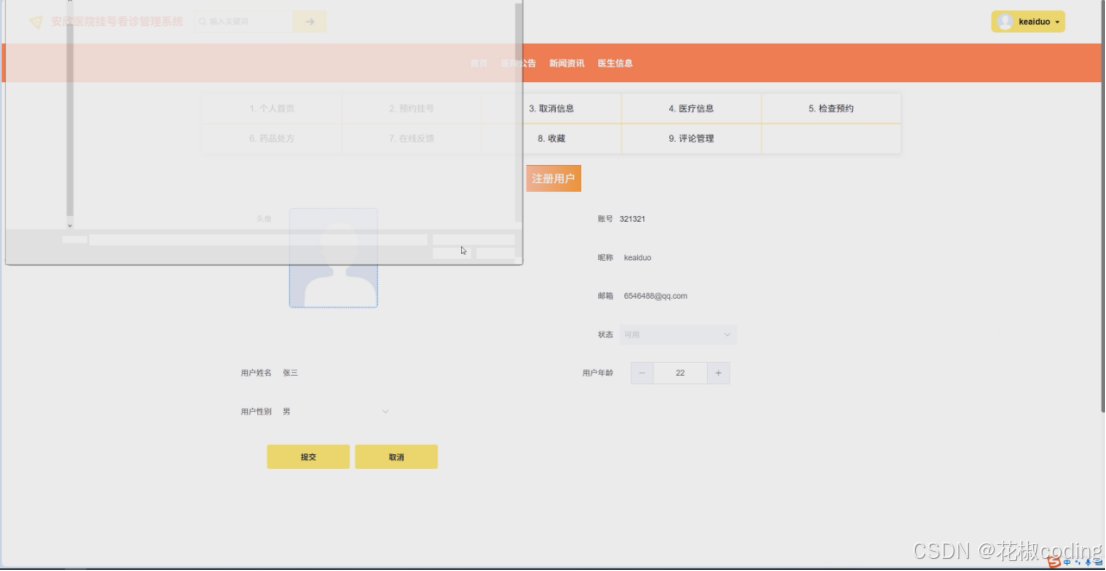The image size is (1106, 571).
Task: Click the hospital system logo icon
Action: point(36,22)
